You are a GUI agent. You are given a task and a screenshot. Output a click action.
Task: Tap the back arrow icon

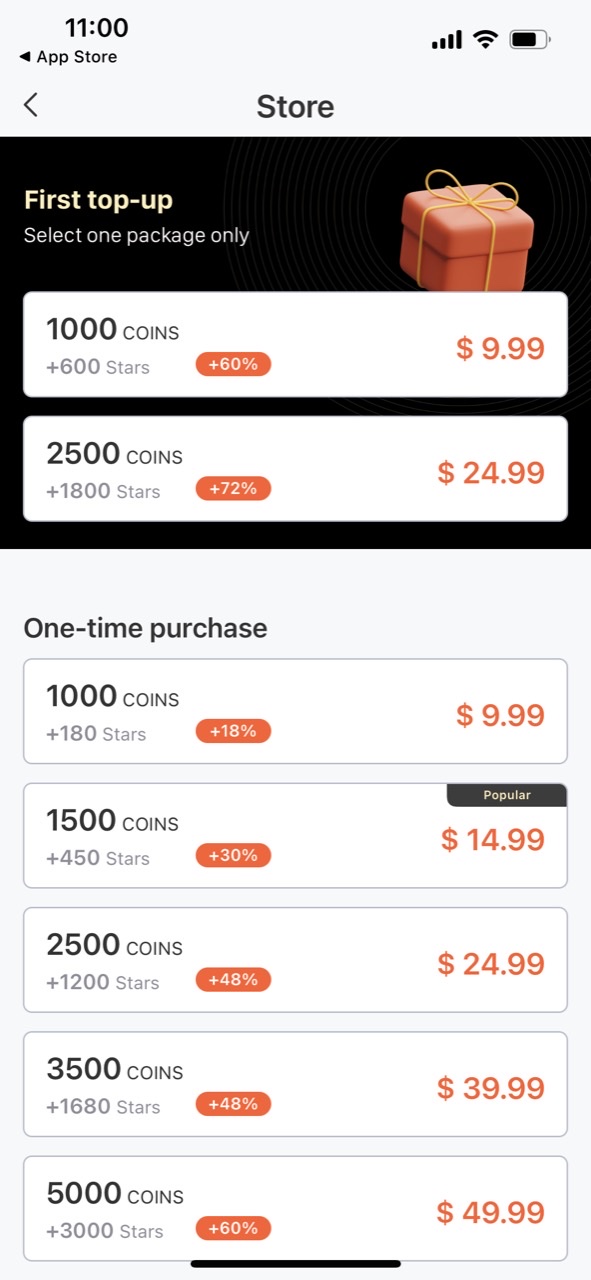point(31,105)
